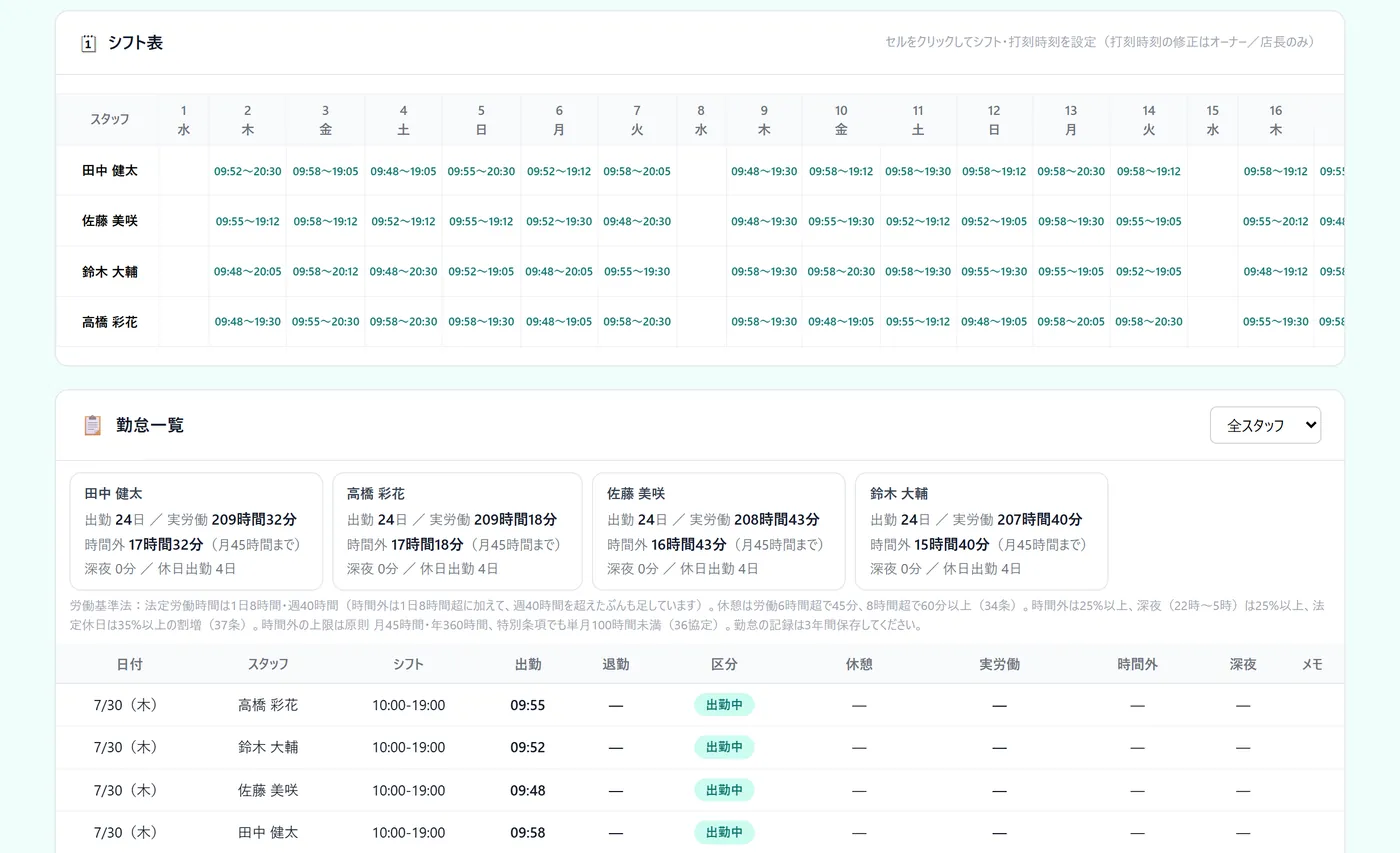Click the 09:48 clock-in time for 佐藤 美咲
1400x853 pixels.
pyautogui.click(x=528, y=790)
